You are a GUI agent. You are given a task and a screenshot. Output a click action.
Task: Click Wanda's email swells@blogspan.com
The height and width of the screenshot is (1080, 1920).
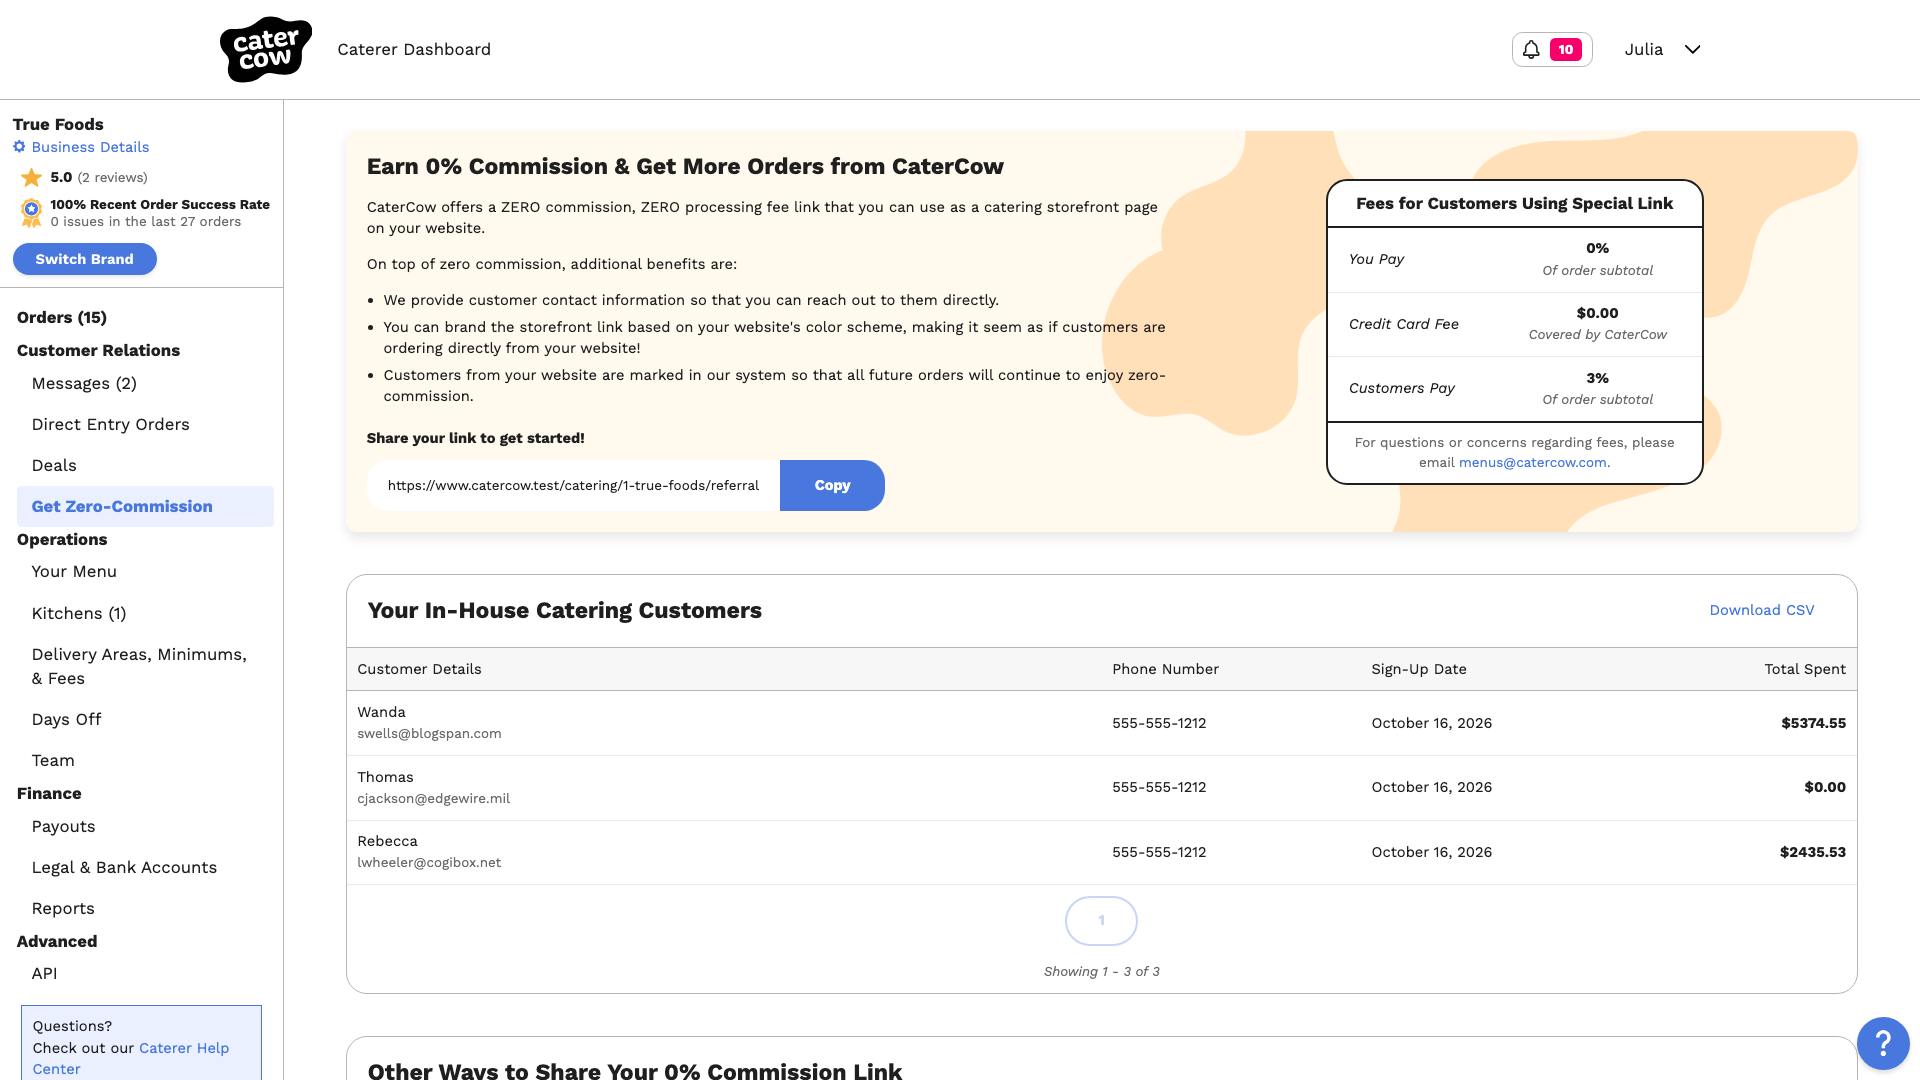(429, 733)
